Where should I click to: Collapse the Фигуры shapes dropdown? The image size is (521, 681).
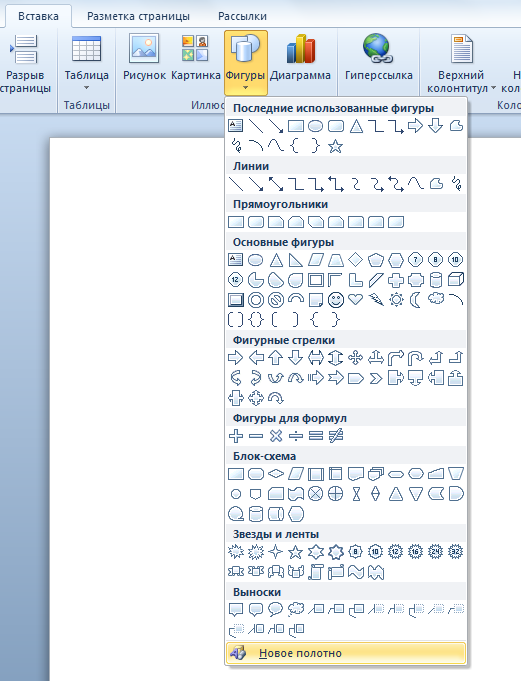tap(245, 63)
